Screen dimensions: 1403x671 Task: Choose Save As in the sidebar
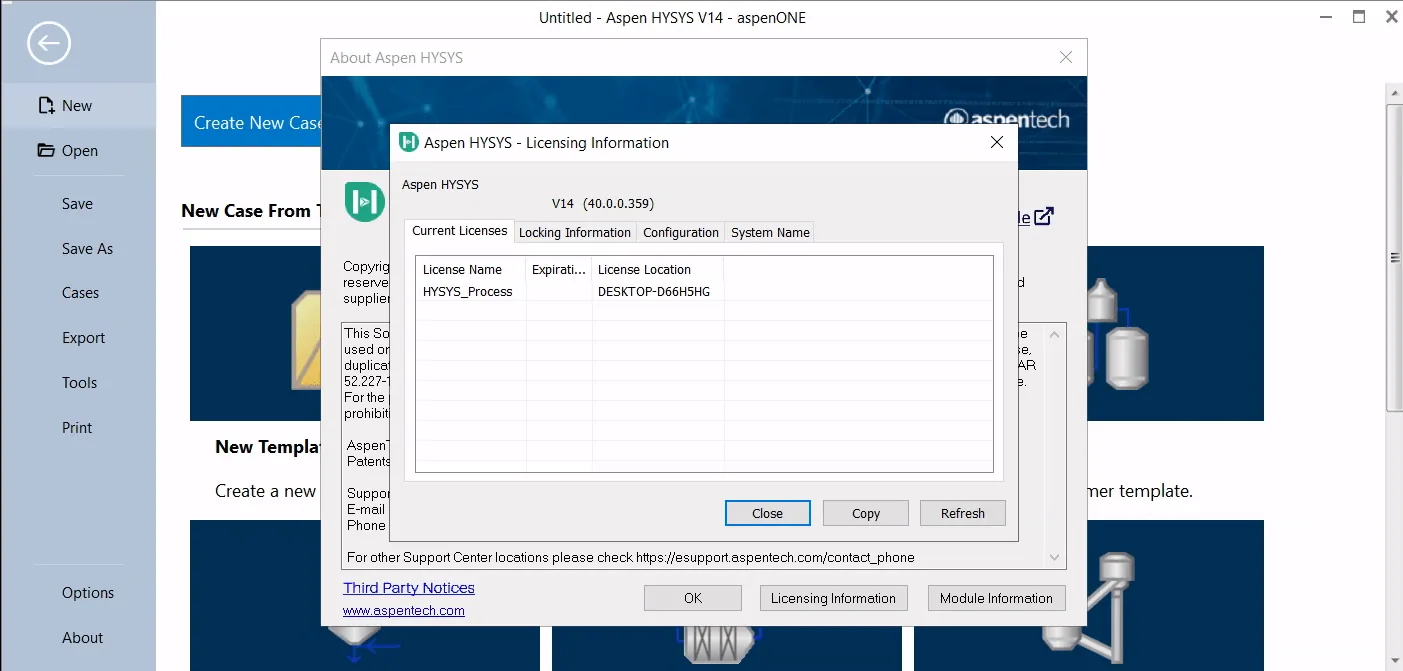coord(87,248)
